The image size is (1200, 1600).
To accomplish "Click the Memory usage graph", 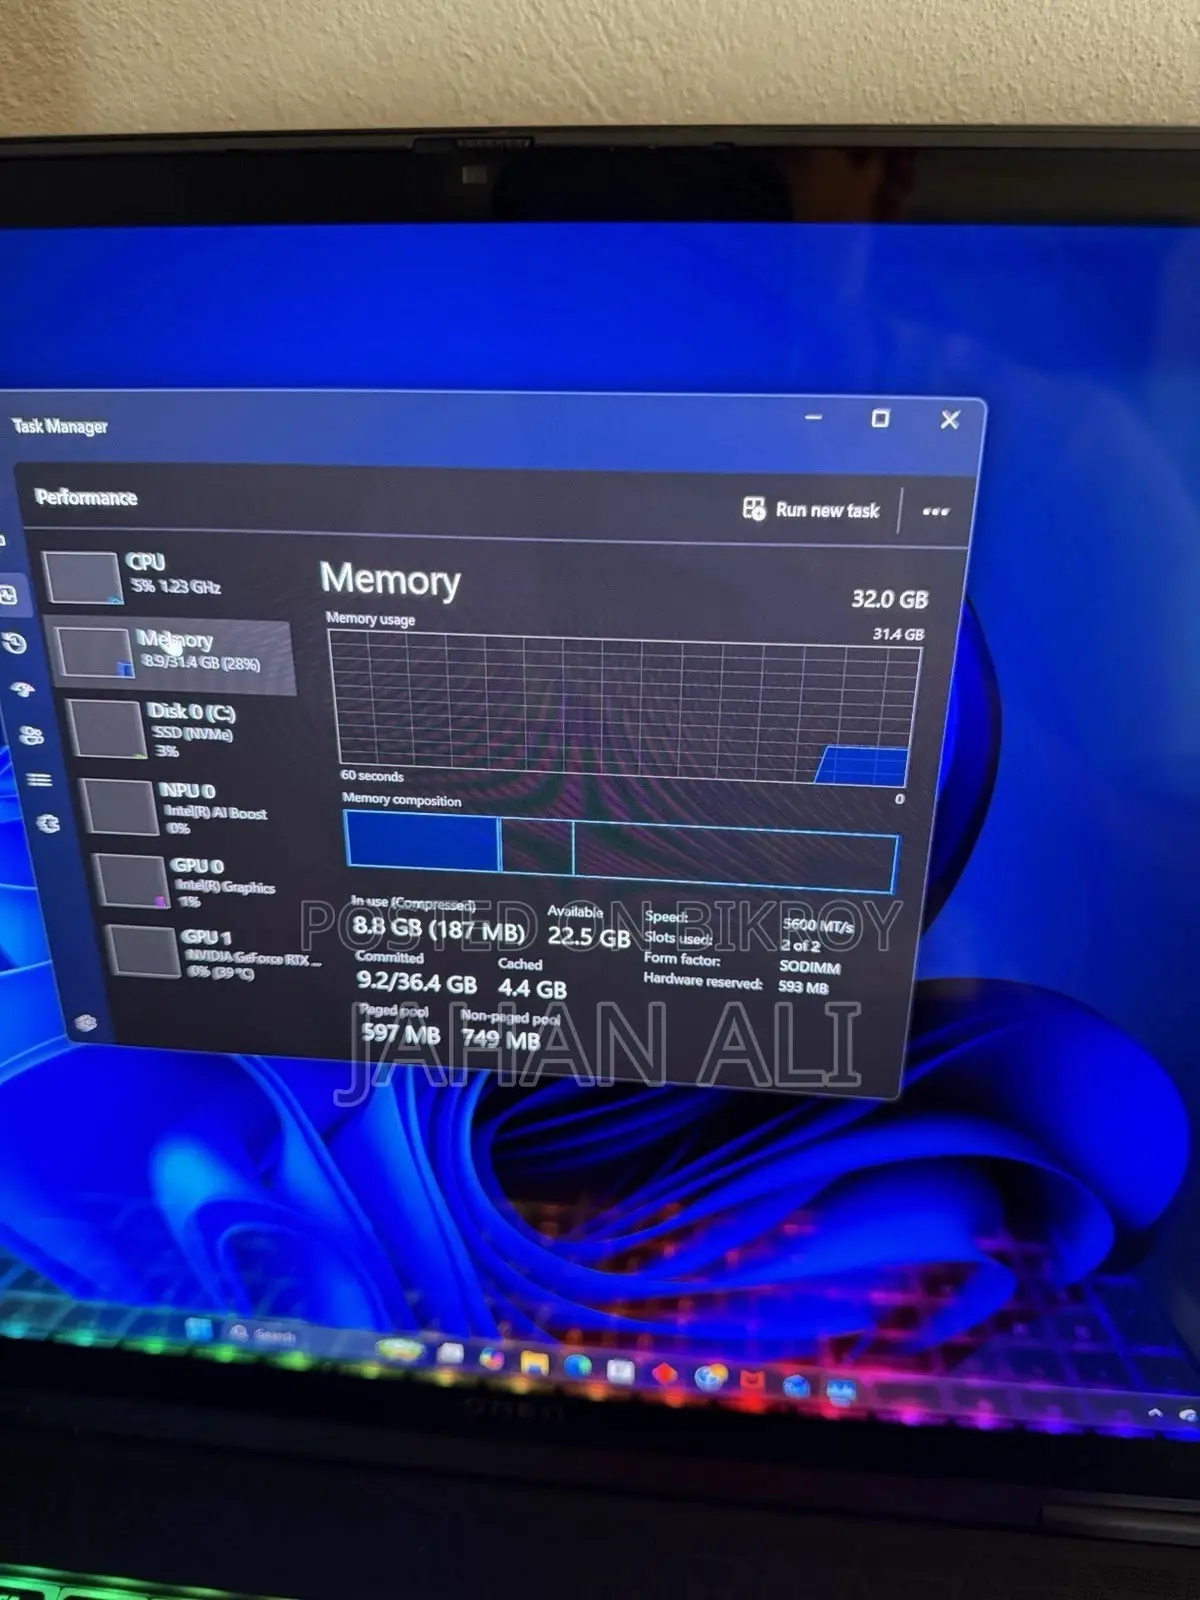I will pyautogui.click(x=627, y=710).
